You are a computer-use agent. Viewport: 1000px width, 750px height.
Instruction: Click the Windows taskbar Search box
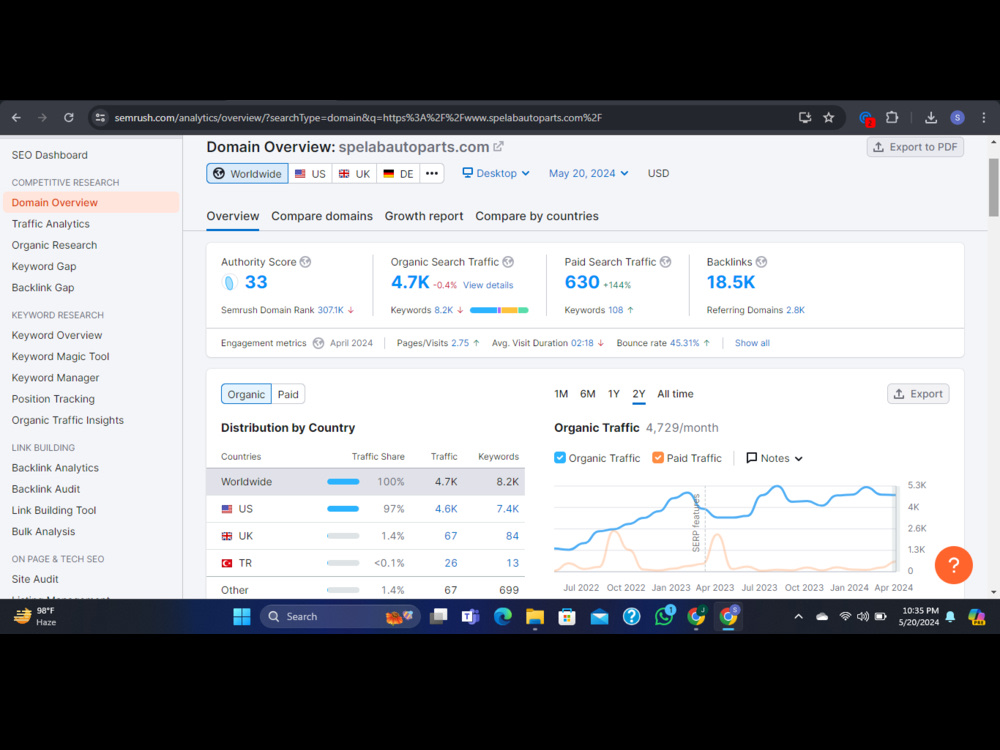[x=340, y=617]
